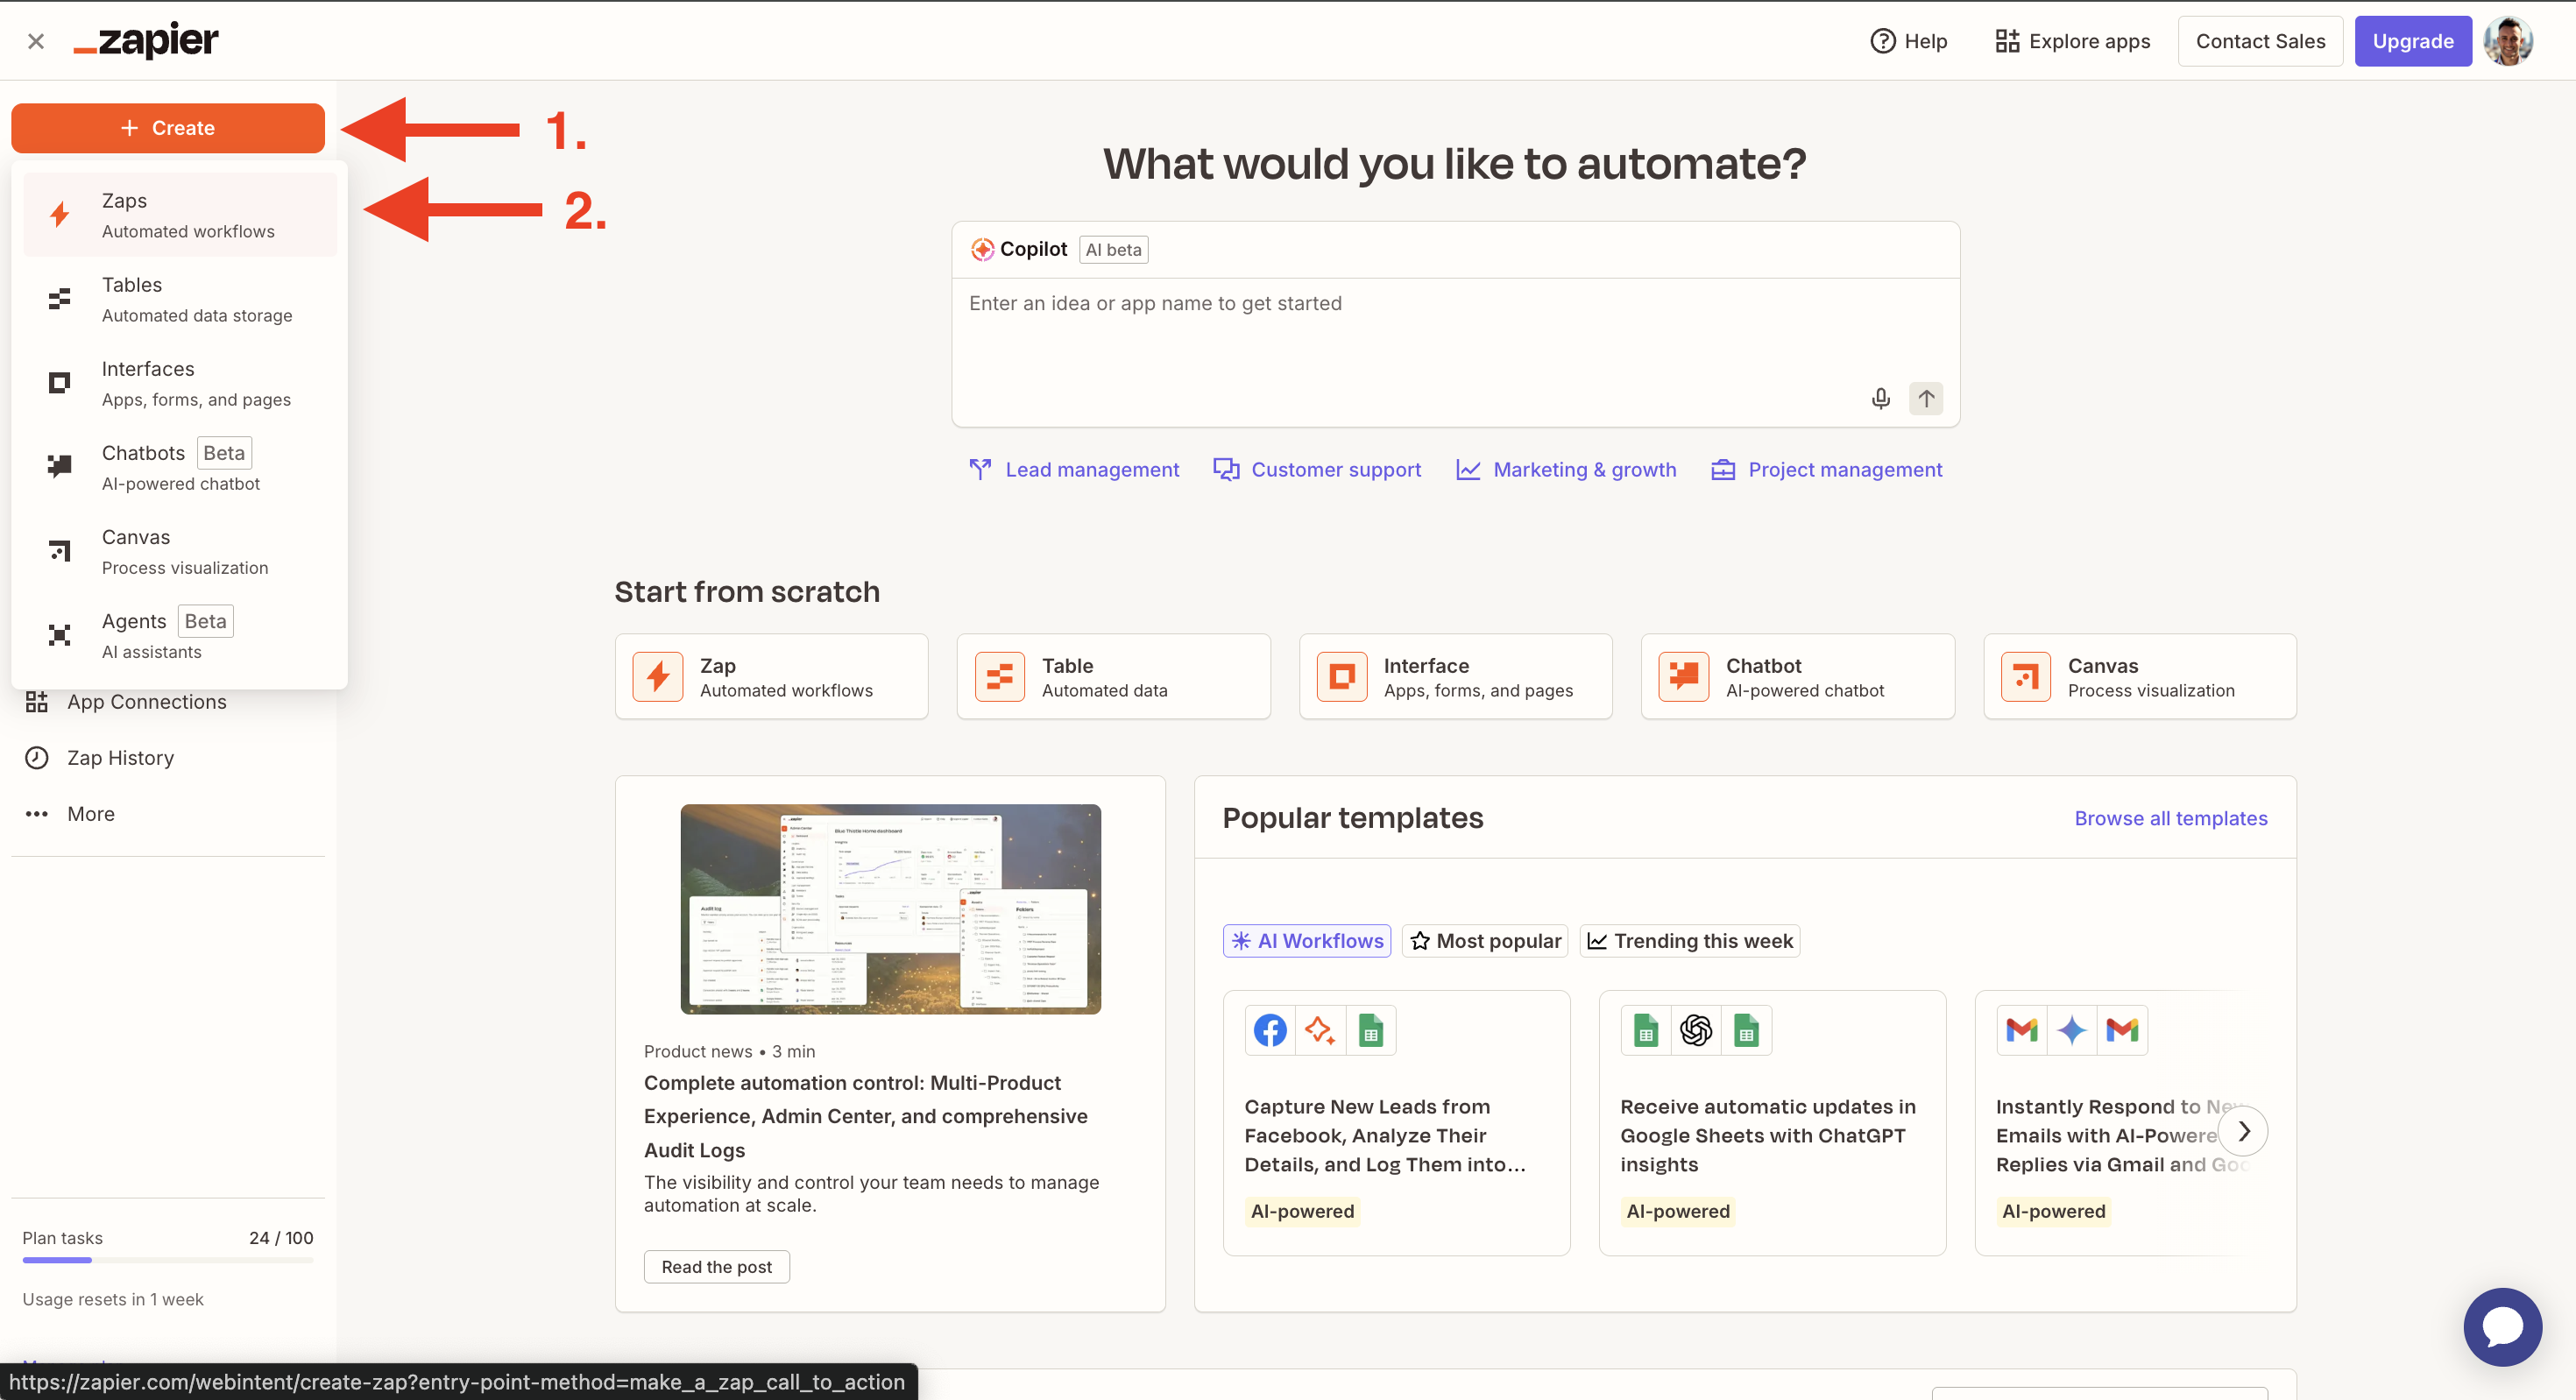This screenshot has width=2576, height=1400.
Task: Click the Zapier logo
Action: click(x=147, y=41)
